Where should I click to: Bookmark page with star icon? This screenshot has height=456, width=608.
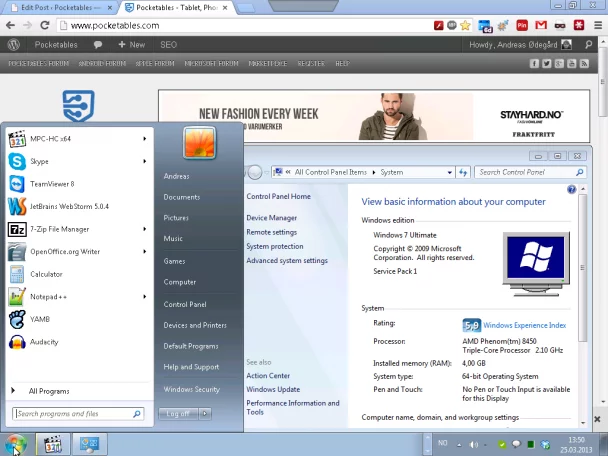coord(465,26)
